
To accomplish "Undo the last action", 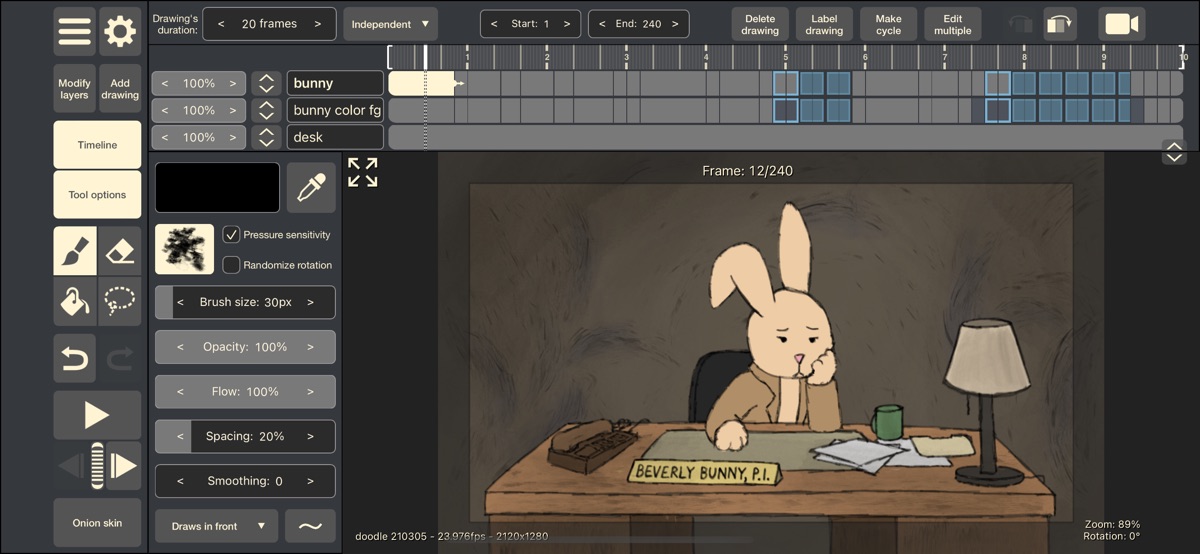I will tap(75, 358).
